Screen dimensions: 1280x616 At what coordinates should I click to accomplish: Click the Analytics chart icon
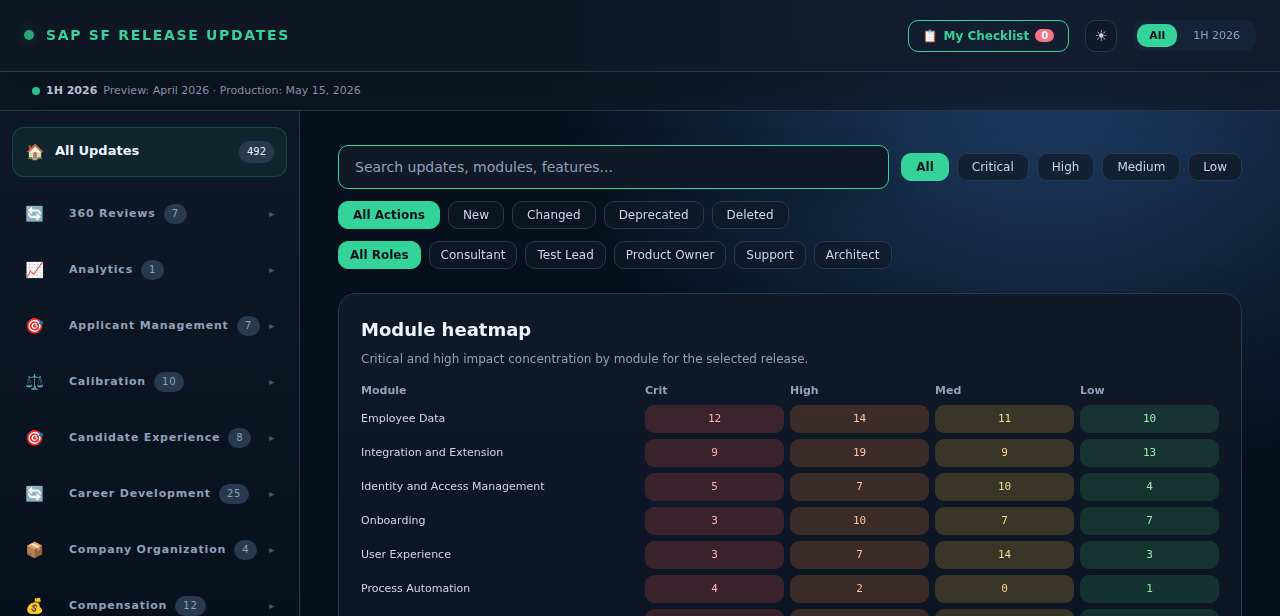point(35,270)
